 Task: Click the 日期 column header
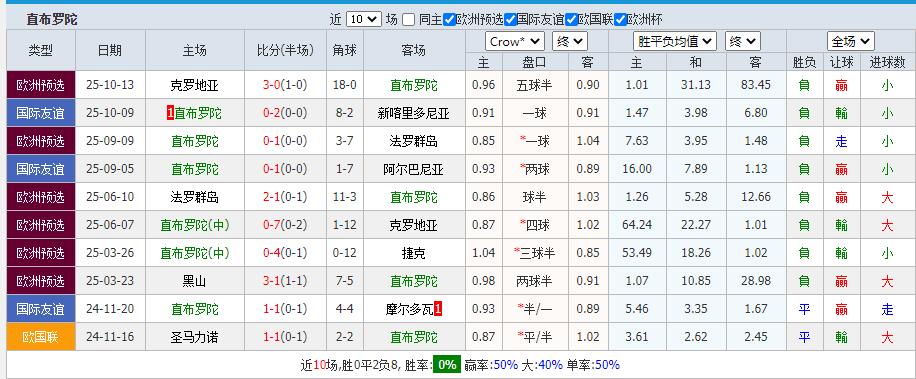(110, 50)
